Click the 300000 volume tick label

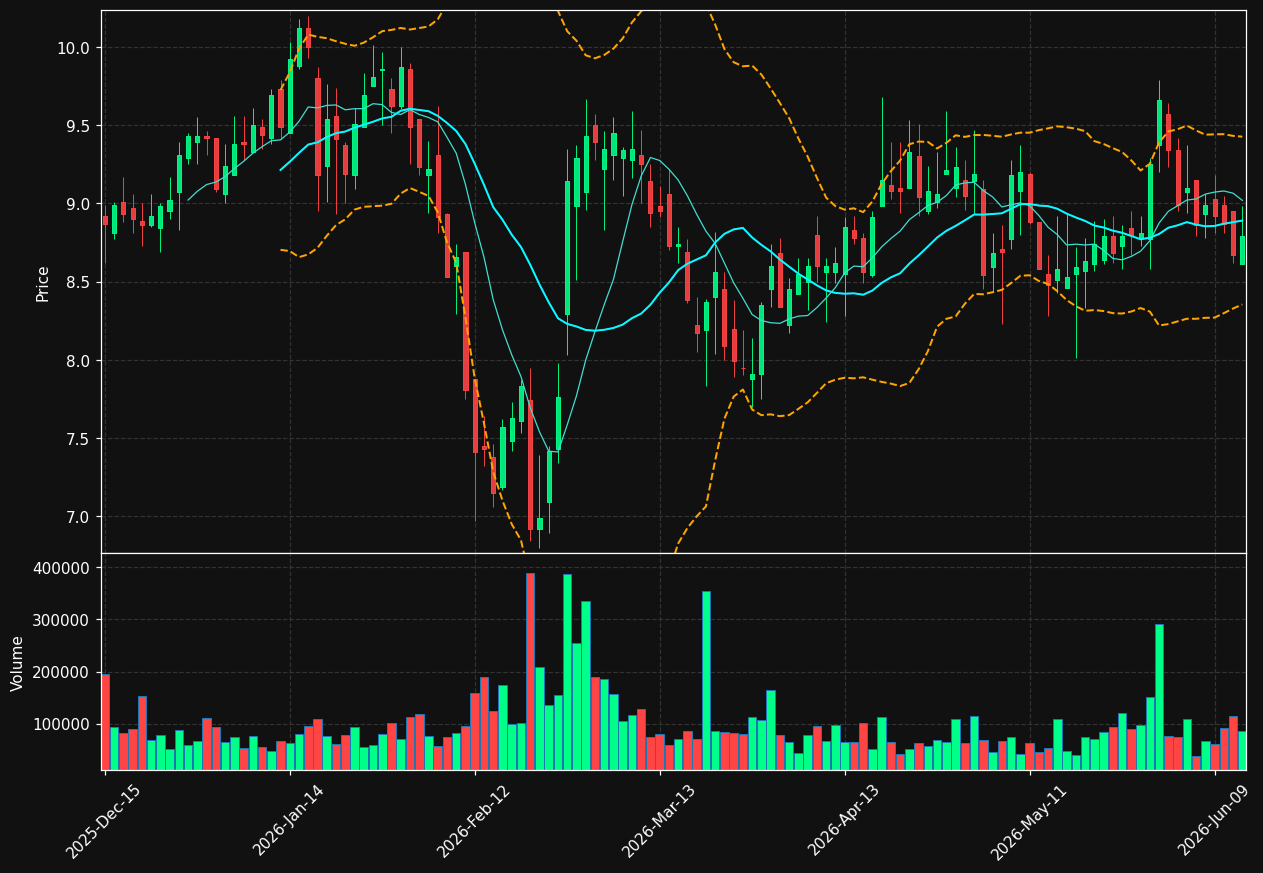[62, 620]
